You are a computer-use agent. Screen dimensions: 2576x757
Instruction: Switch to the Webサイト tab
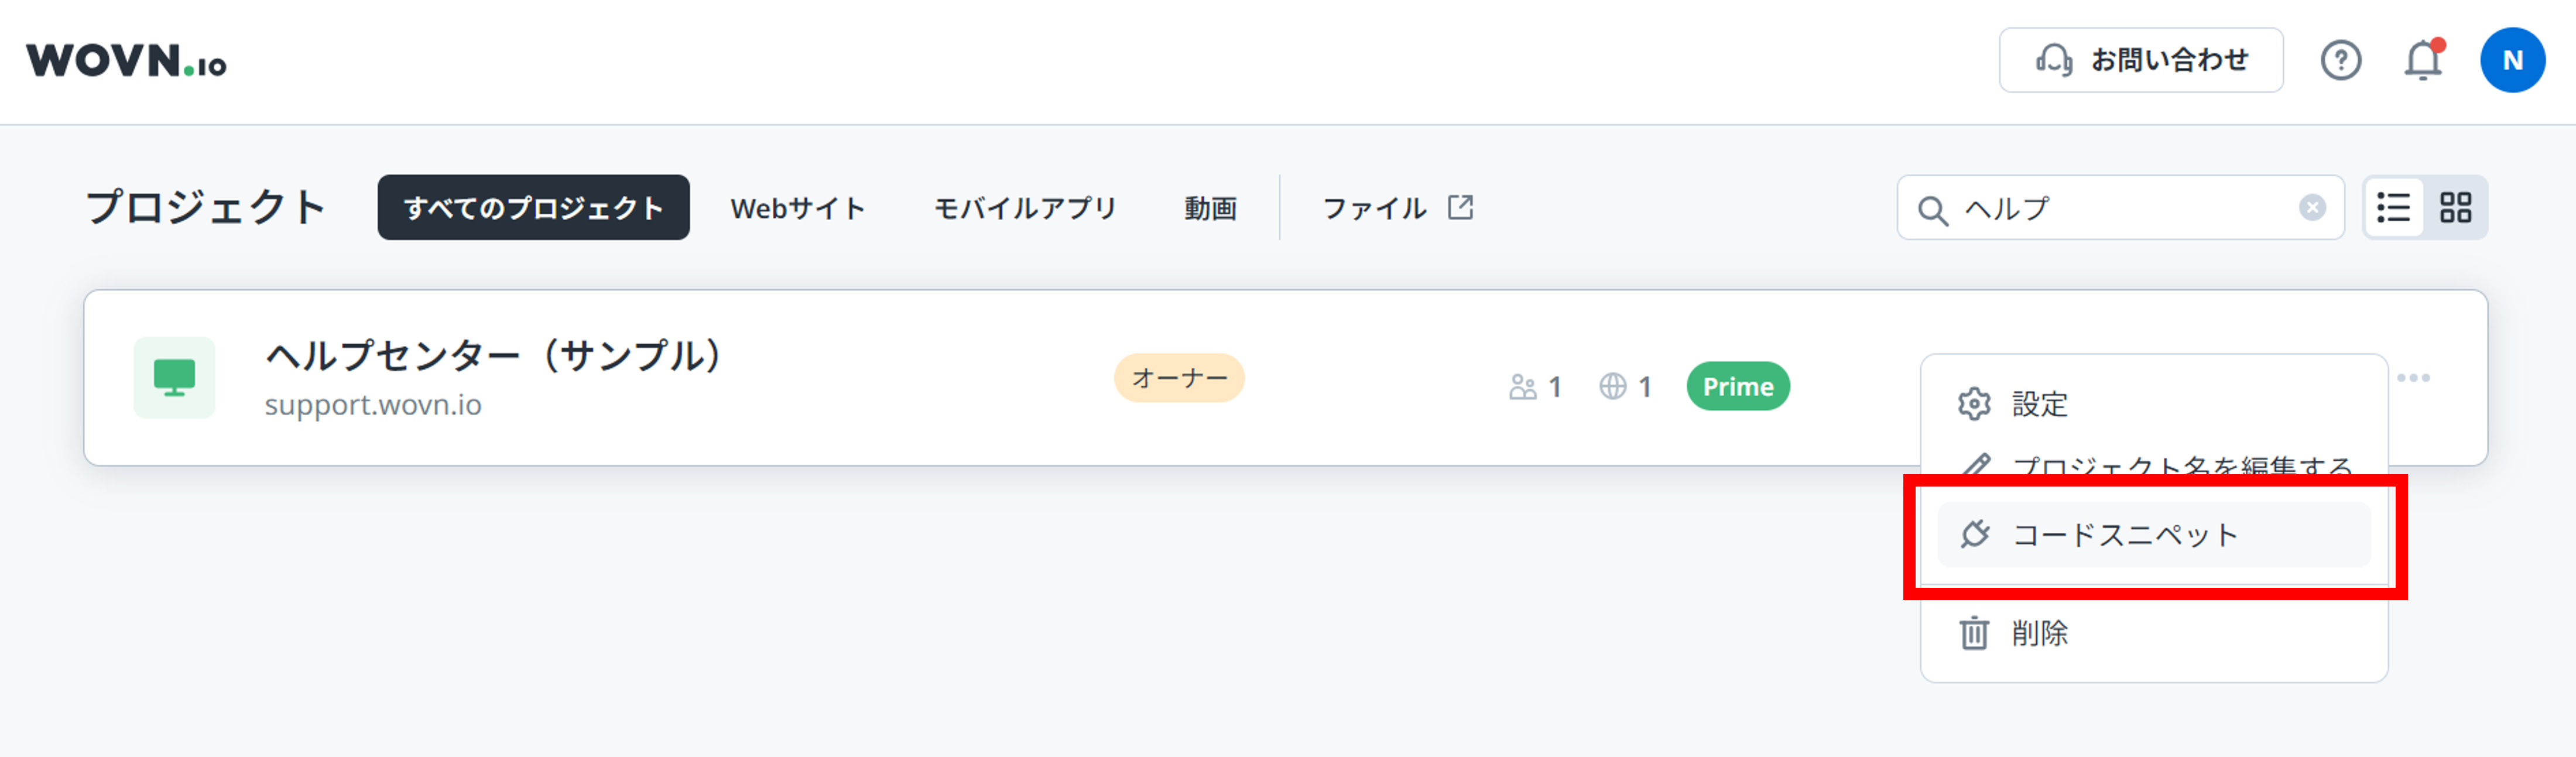point(797,208)
